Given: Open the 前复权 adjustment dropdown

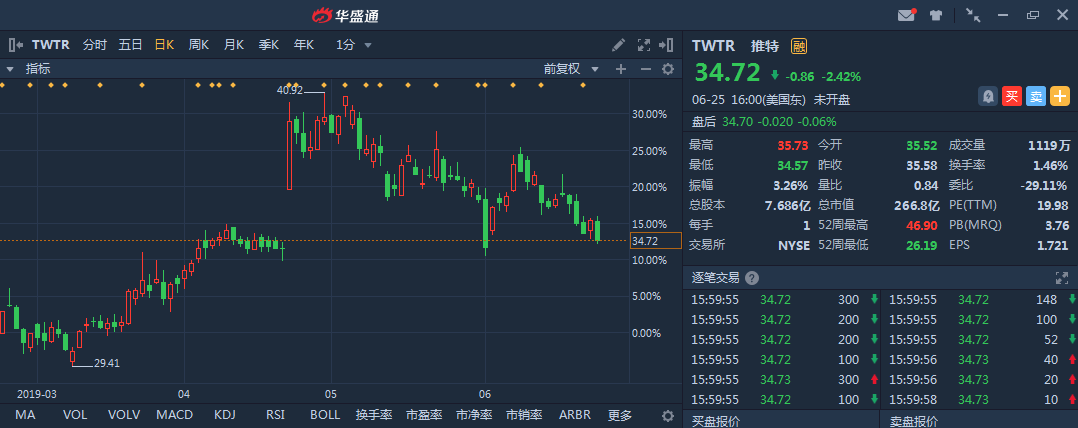Looking at the screenshot, I should [570, 69].
